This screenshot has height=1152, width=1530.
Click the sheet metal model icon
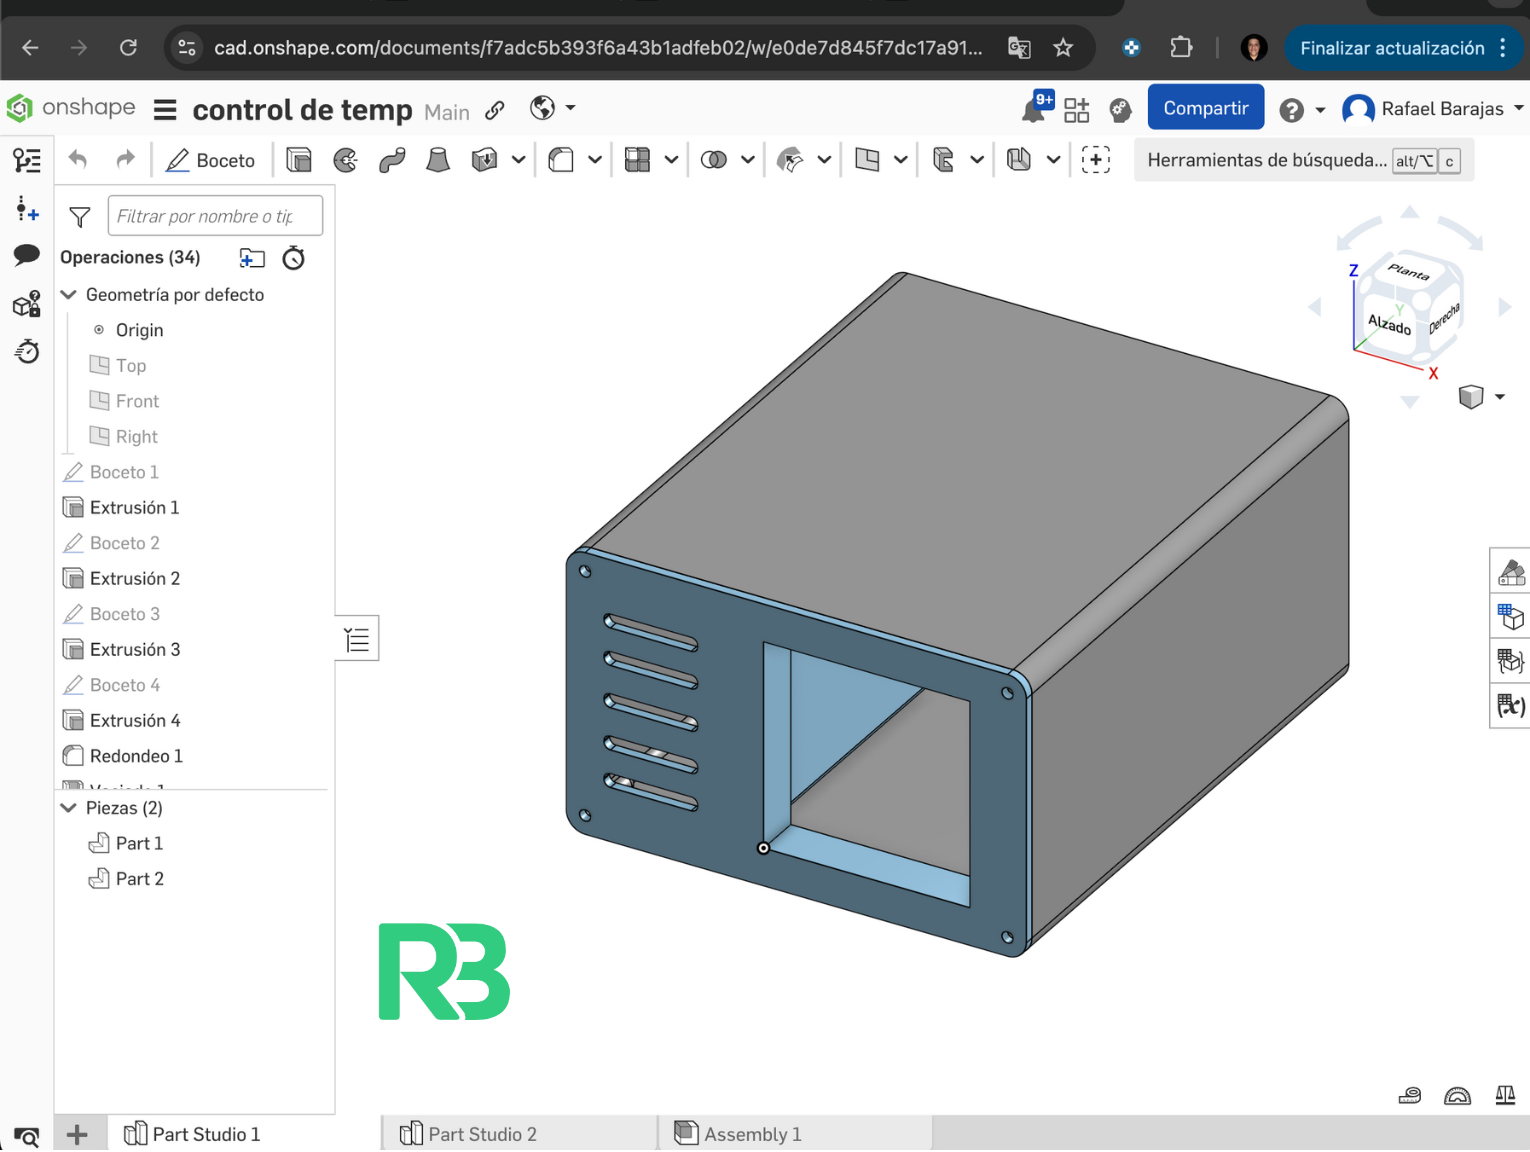click(x=943, y=160)
